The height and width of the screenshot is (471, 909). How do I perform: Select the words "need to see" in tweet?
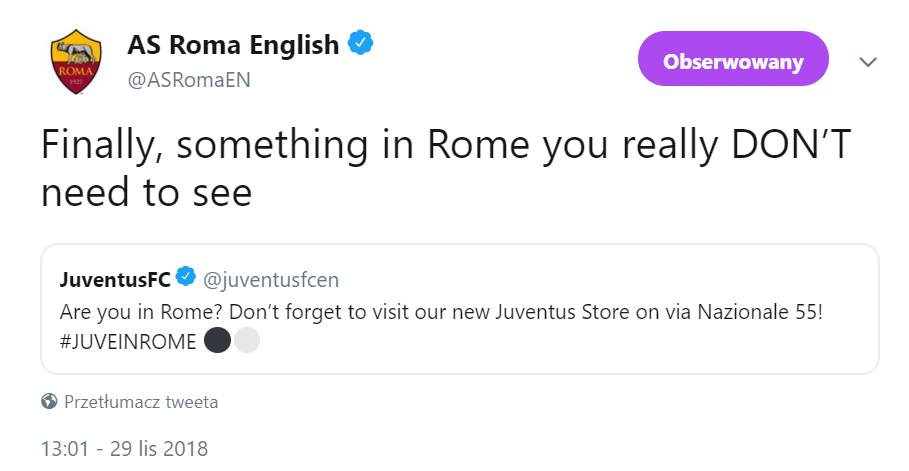(147, 193)
